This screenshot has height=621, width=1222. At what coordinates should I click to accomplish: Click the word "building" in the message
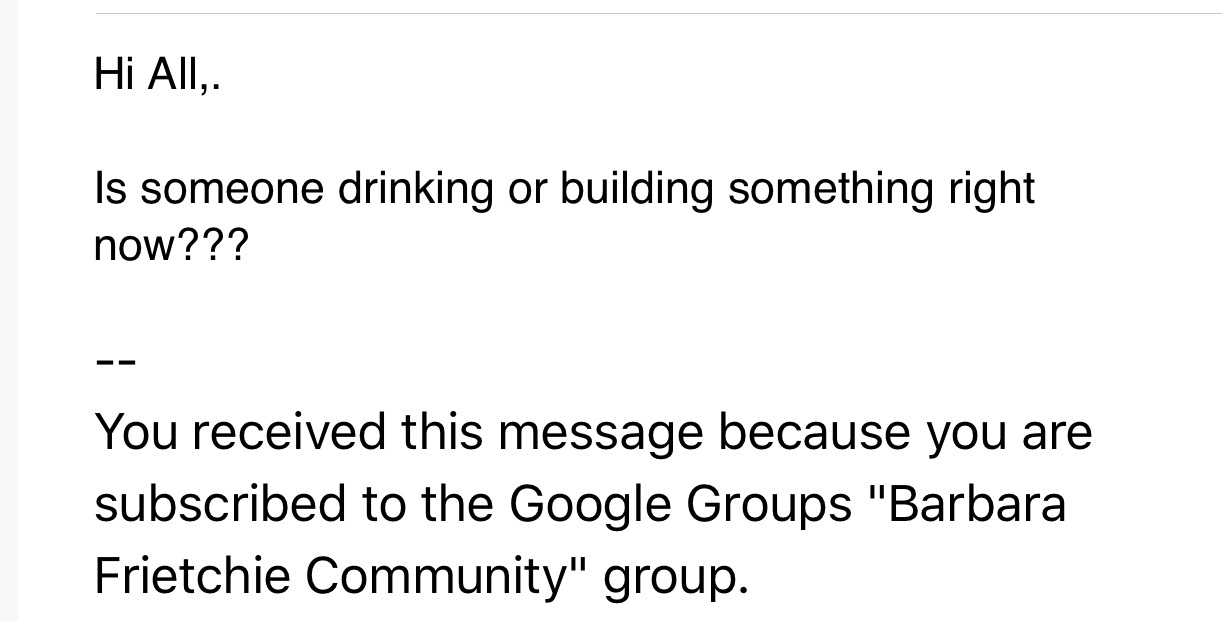[x=637, y=191]
